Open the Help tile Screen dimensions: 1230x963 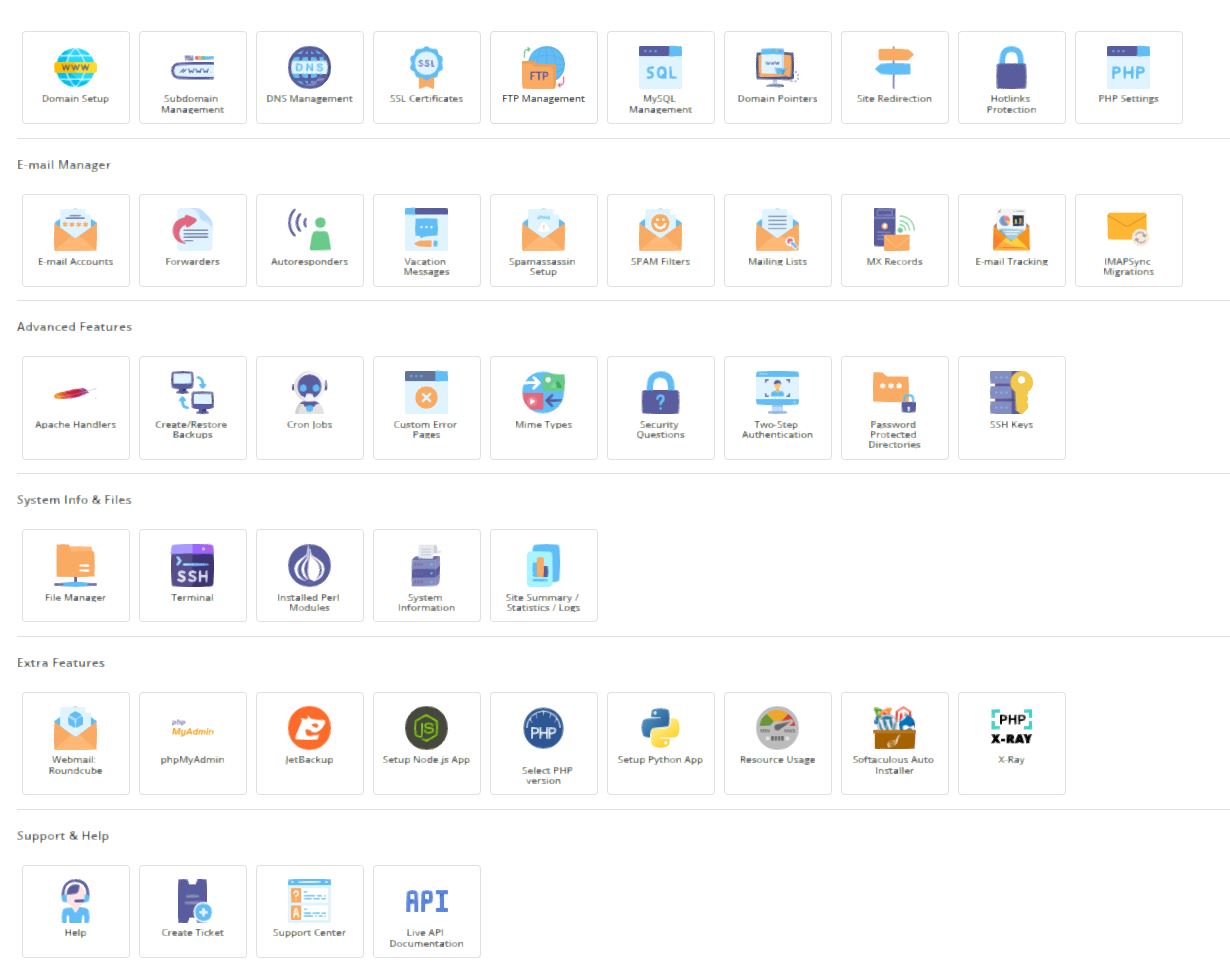tap(76, 911)
